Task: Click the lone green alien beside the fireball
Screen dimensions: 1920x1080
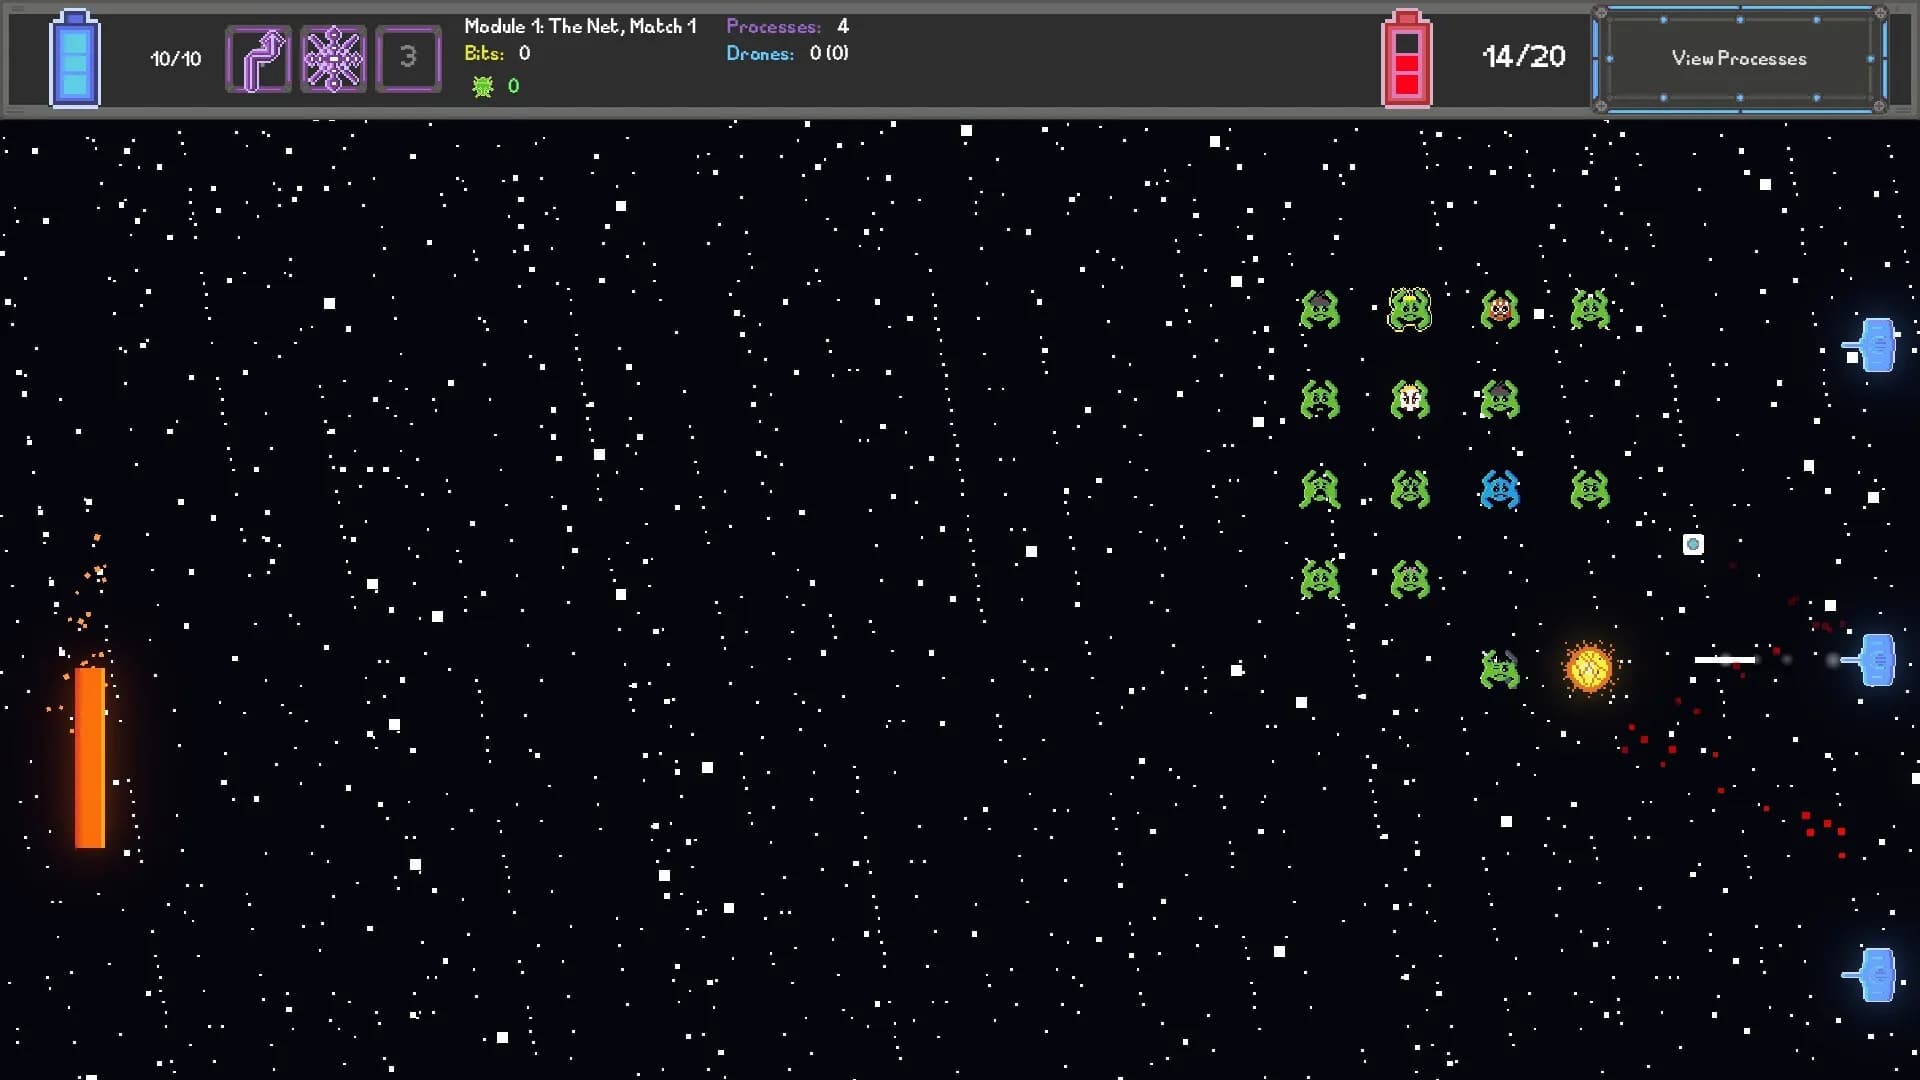Action: (1499, 669)
